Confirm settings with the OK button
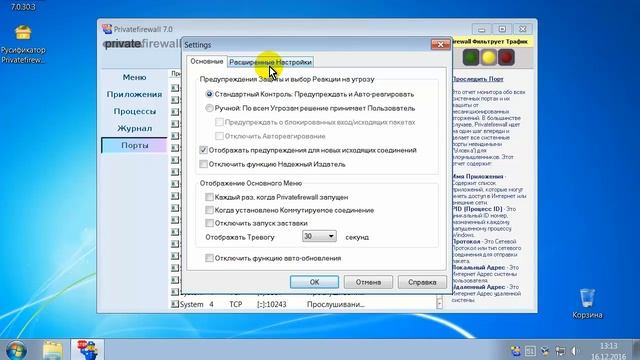Image resolution: width=640 pixels, height=360 pixels. click(314, 282)
